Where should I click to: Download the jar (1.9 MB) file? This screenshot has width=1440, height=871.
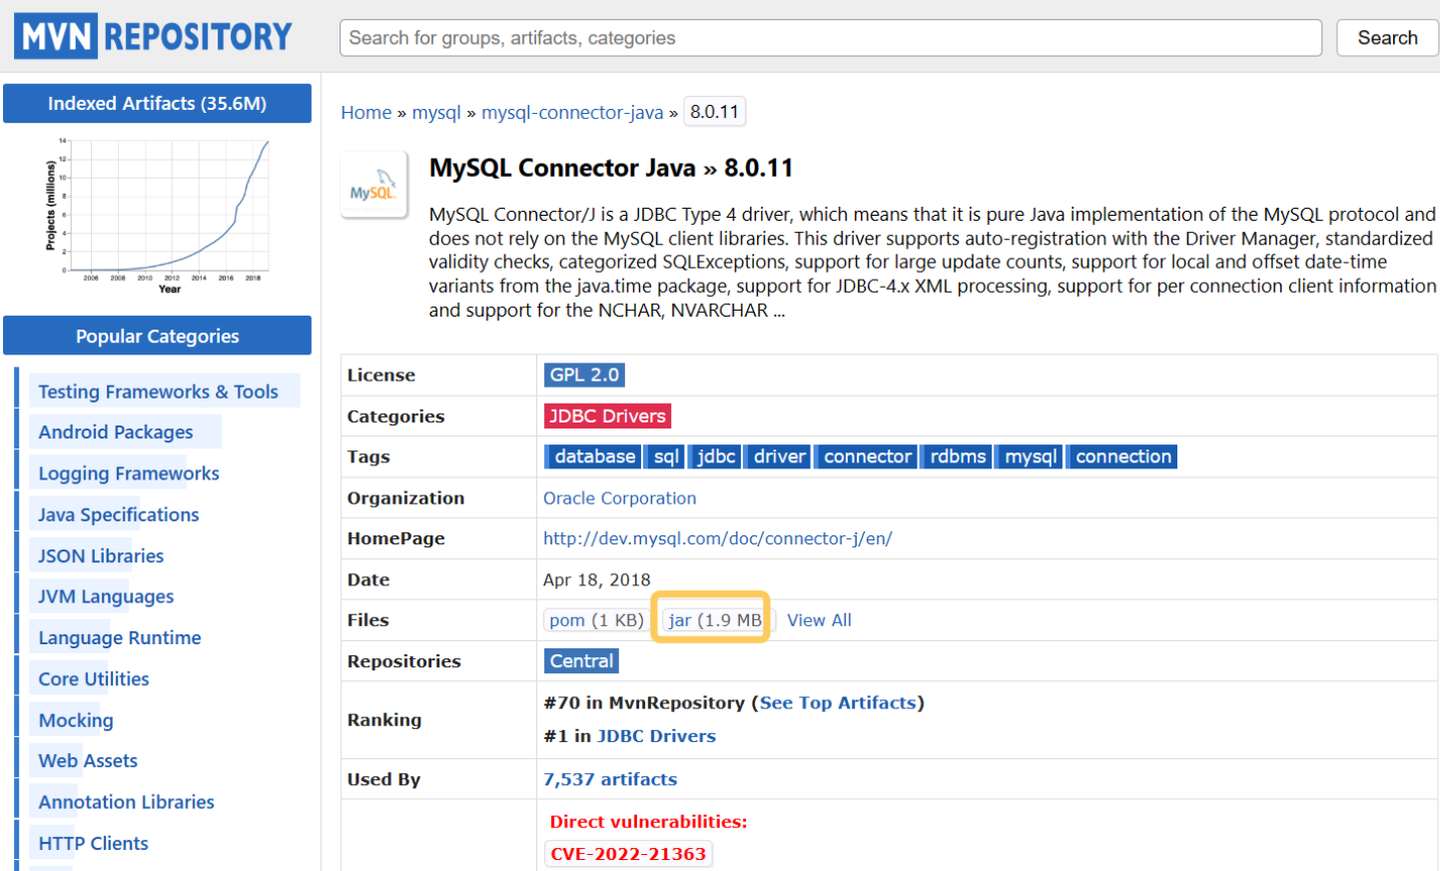(x=715, y=620)
